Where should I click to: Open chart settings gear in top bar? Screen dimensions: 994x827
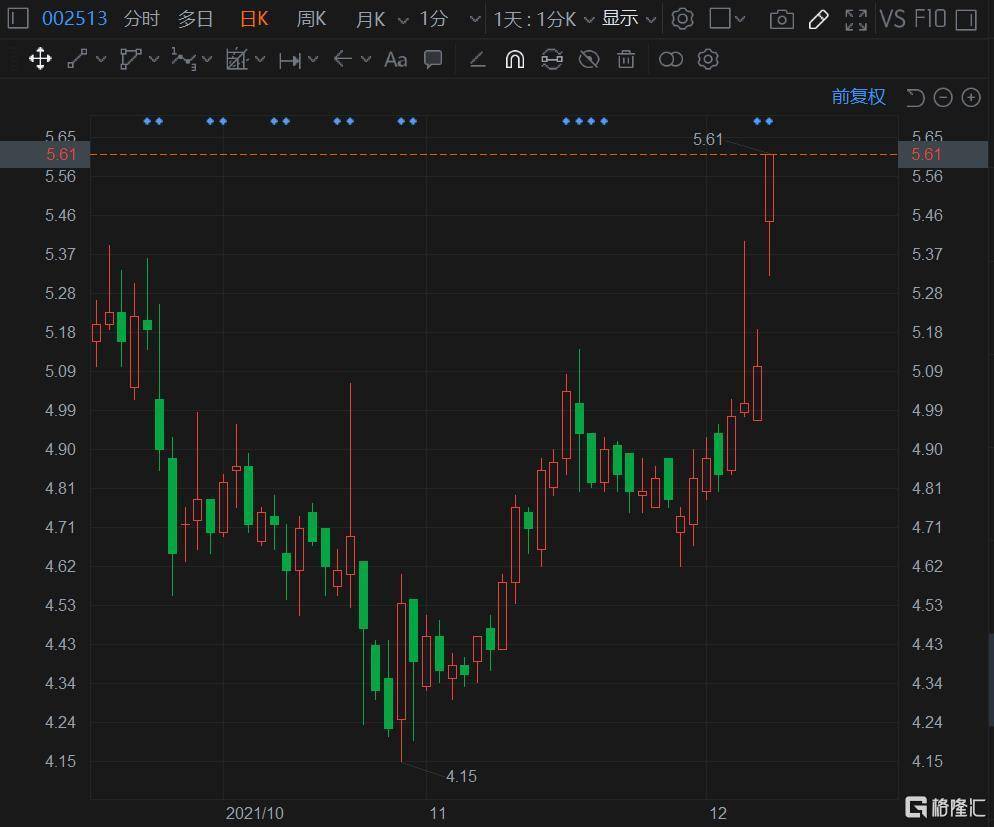point(682,19)
